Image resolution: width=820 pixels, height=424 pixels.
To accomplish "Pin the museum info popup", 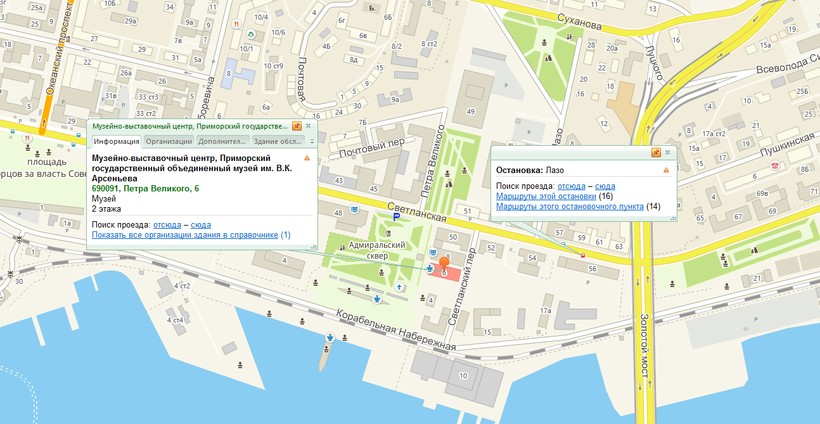I will point(297,127).
